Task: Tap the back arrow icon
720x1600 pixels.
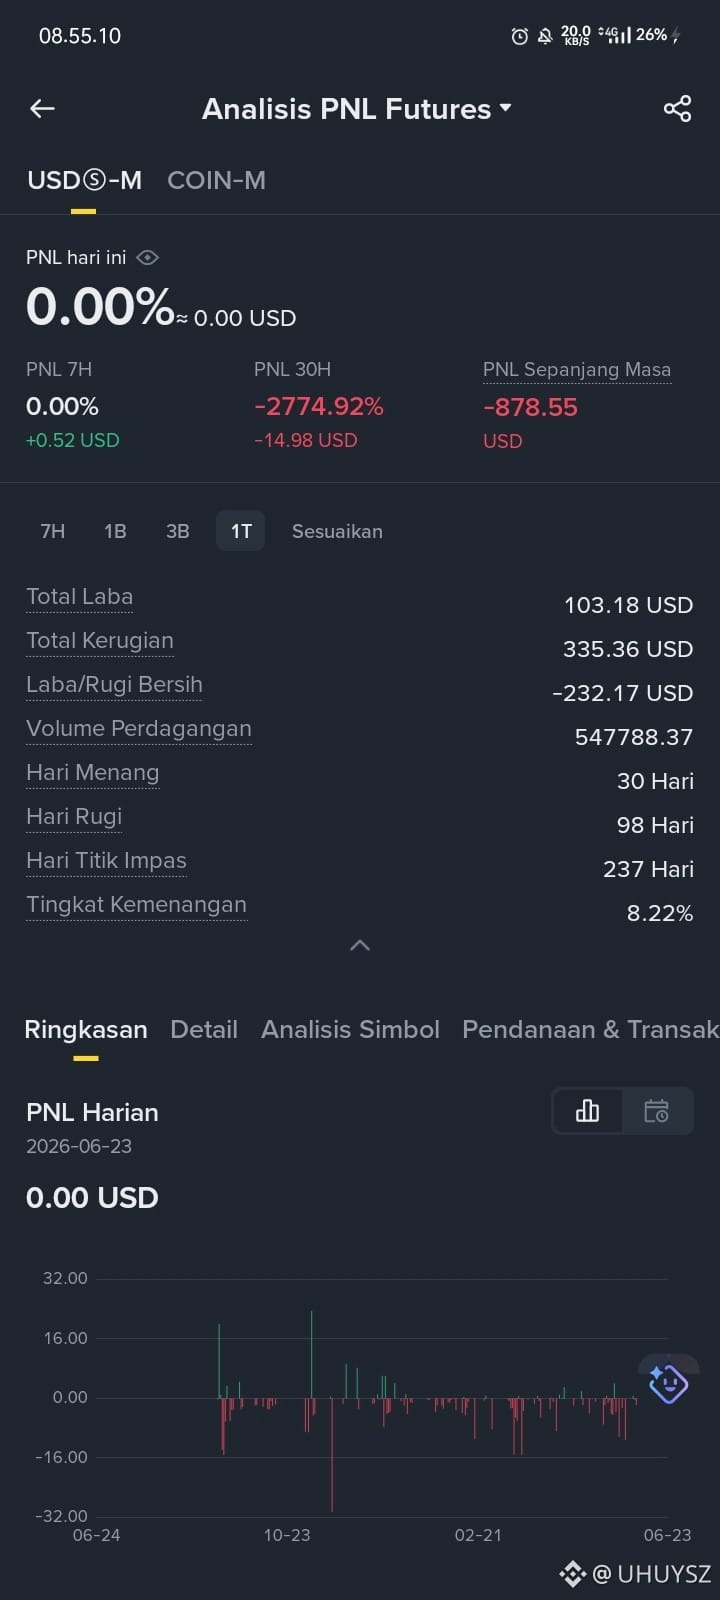Action: click(42, 108)
